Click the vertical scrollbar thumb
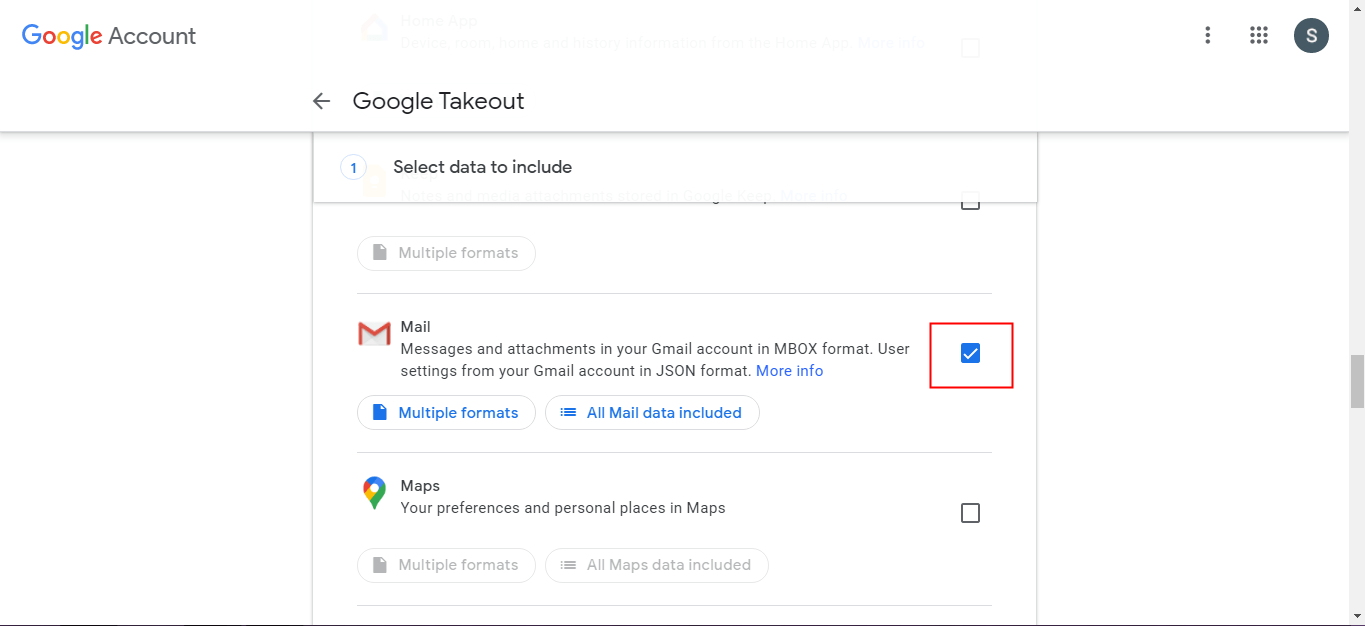The image size is (1365, 626). (x=1357, y=381)
